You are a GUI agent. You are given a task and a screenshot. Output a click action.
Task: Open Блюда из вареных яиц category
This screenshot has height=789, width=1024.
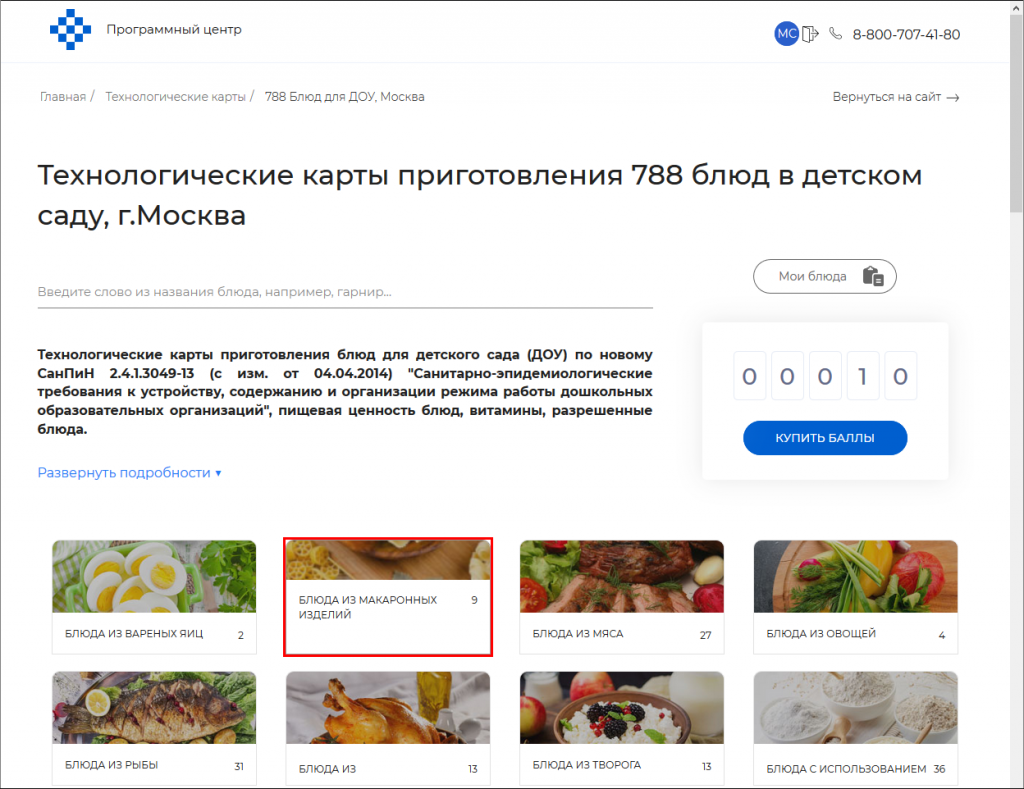click(154, 597)
